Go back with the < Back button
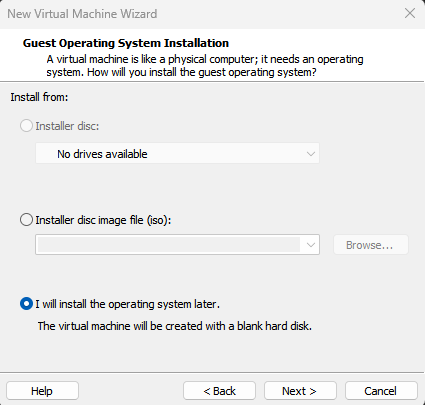This screenshot has width=425, height=405. point(219,391)
